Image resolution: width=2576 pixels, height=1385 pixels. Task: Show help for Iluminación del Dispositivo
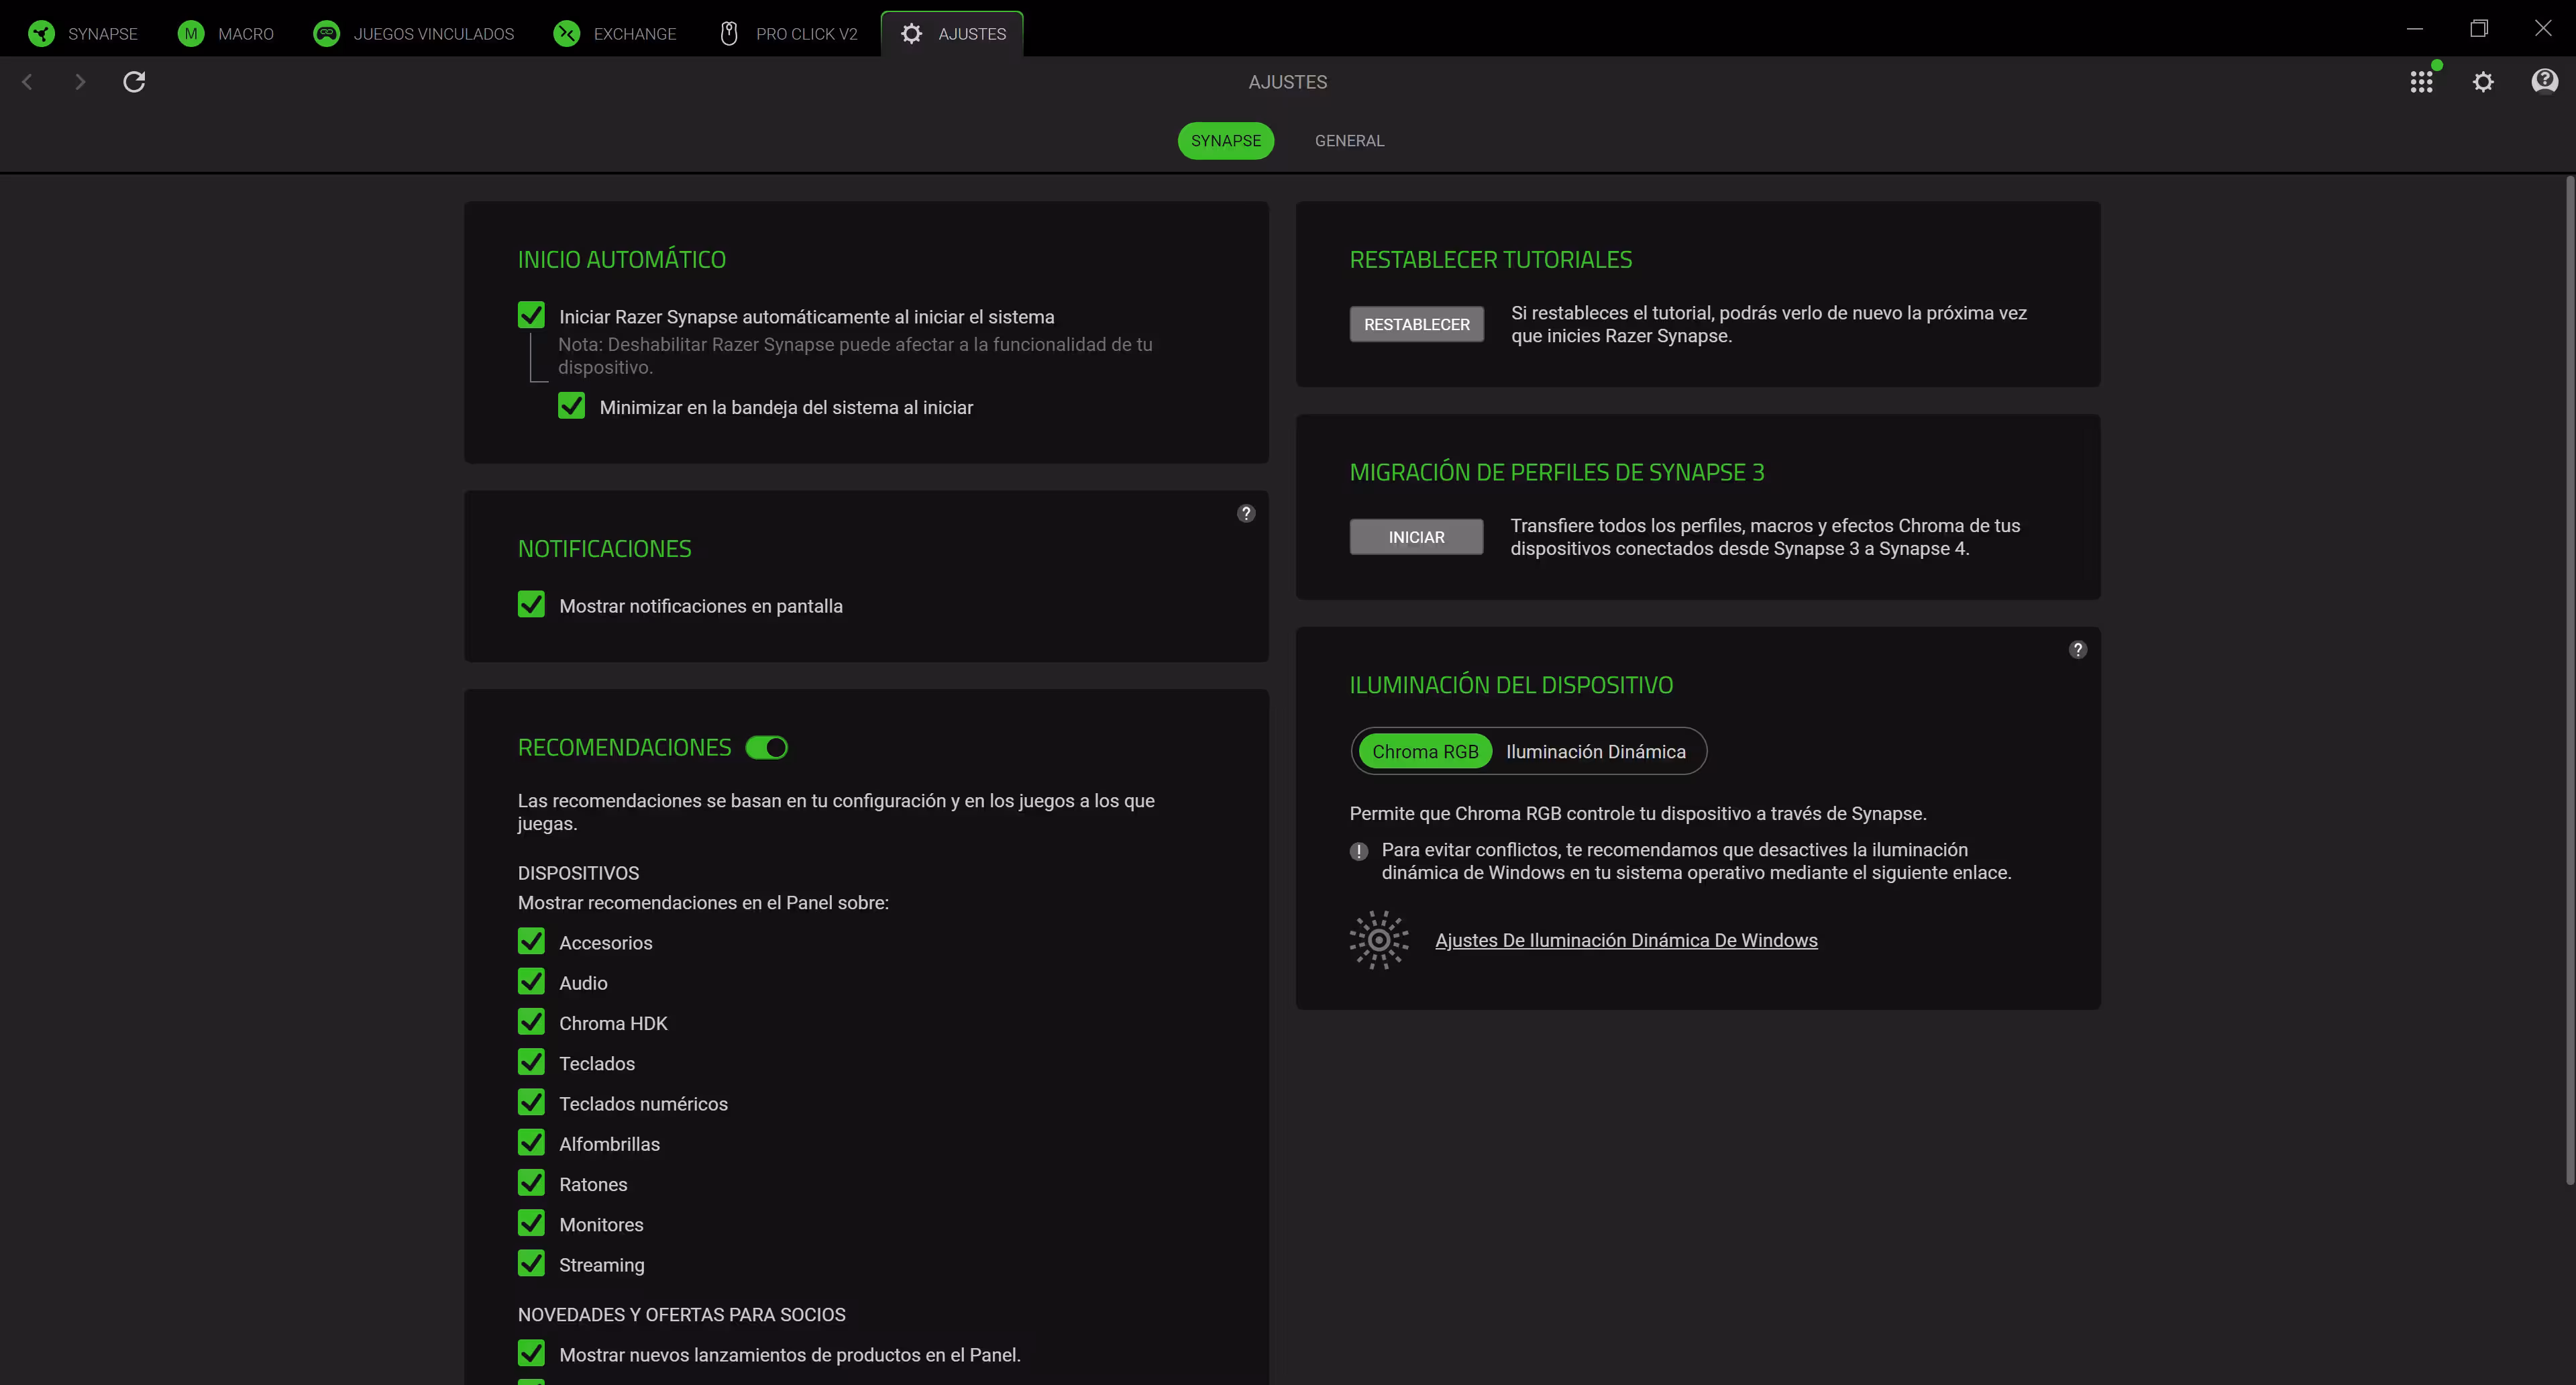click(2078, 650)
